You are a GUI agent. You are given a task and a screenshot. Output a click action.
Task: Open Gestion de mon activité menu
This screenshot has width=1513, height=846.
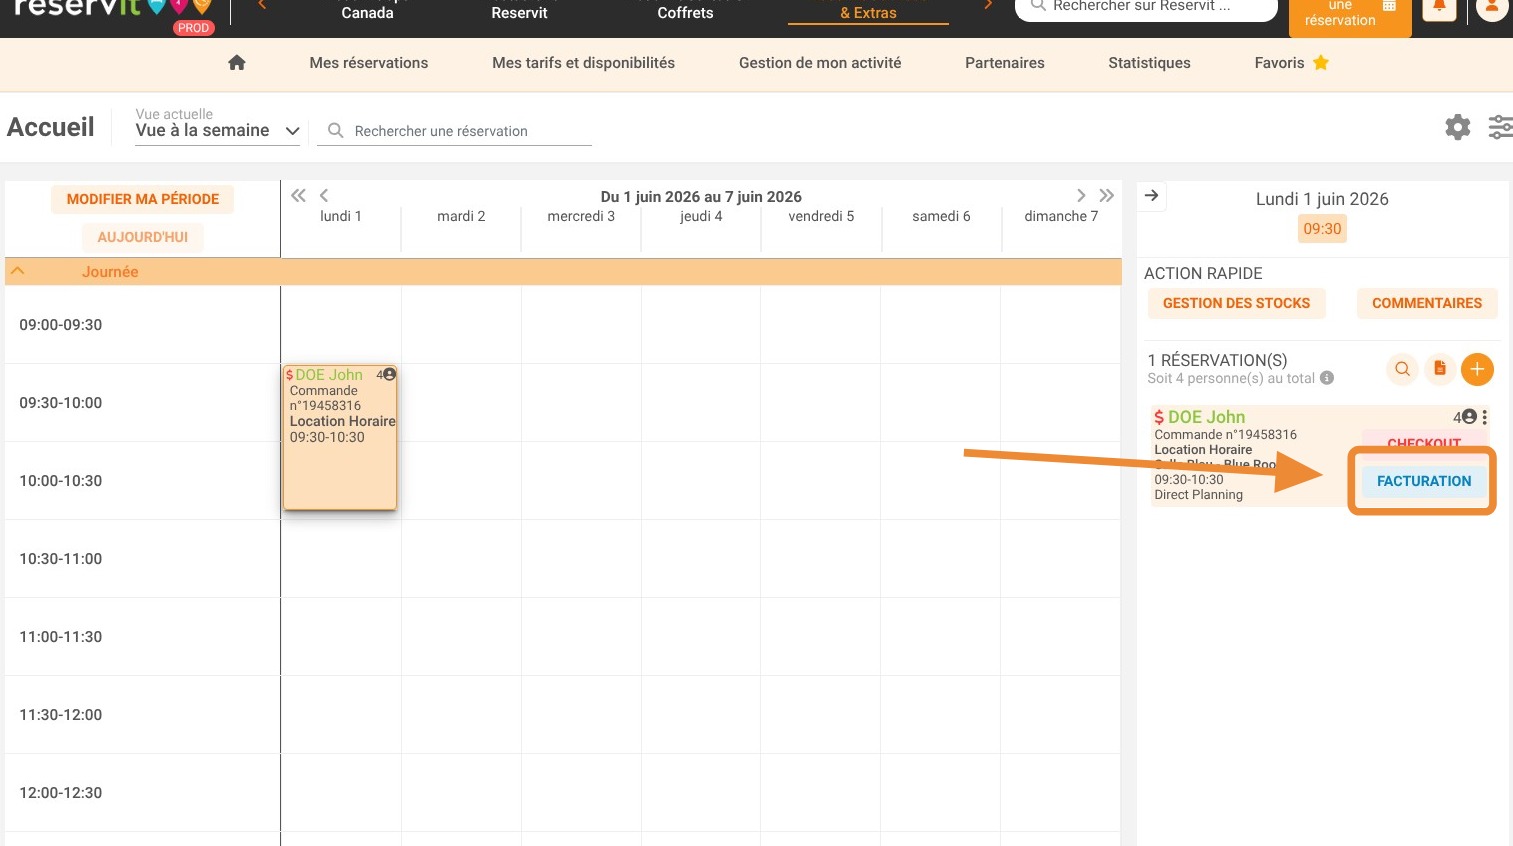click(x=820, y=63)
